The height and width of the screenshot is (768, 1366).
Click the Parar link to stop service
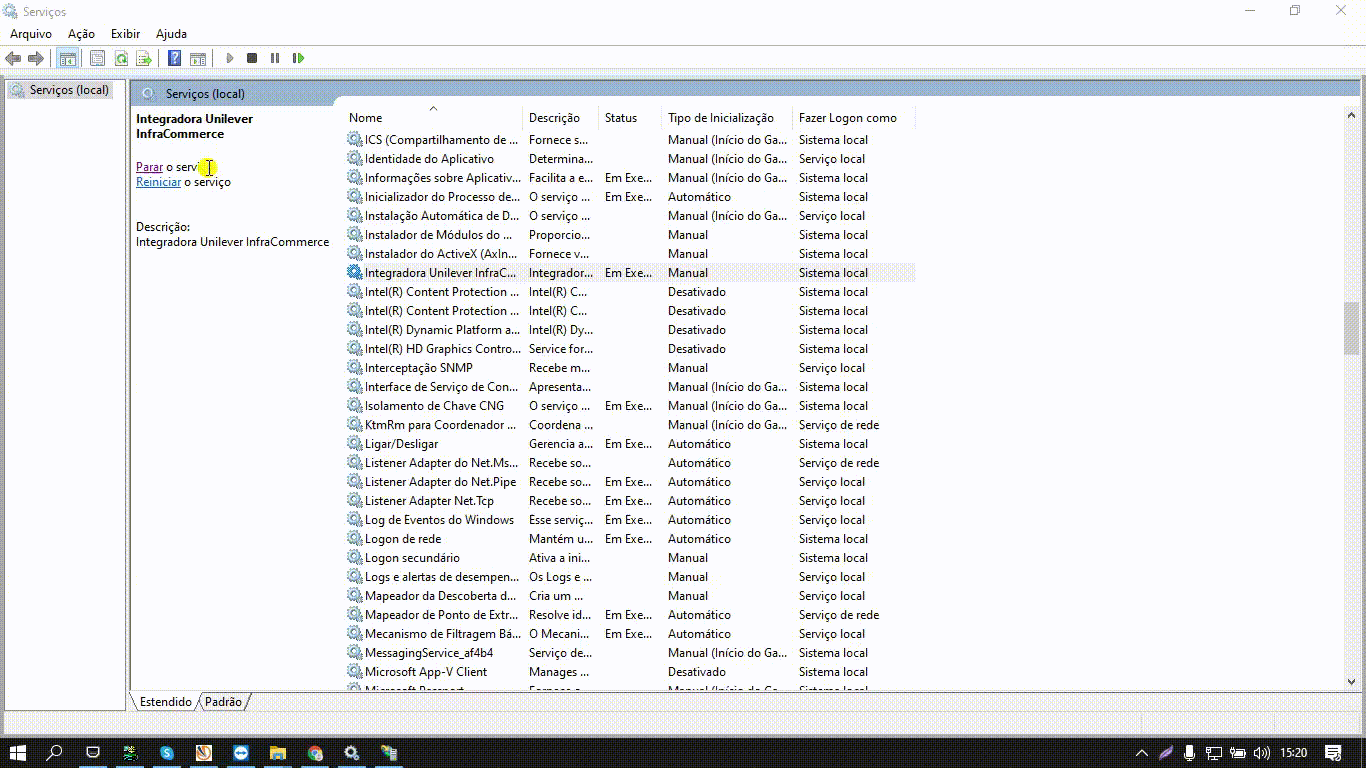point(149,167)
